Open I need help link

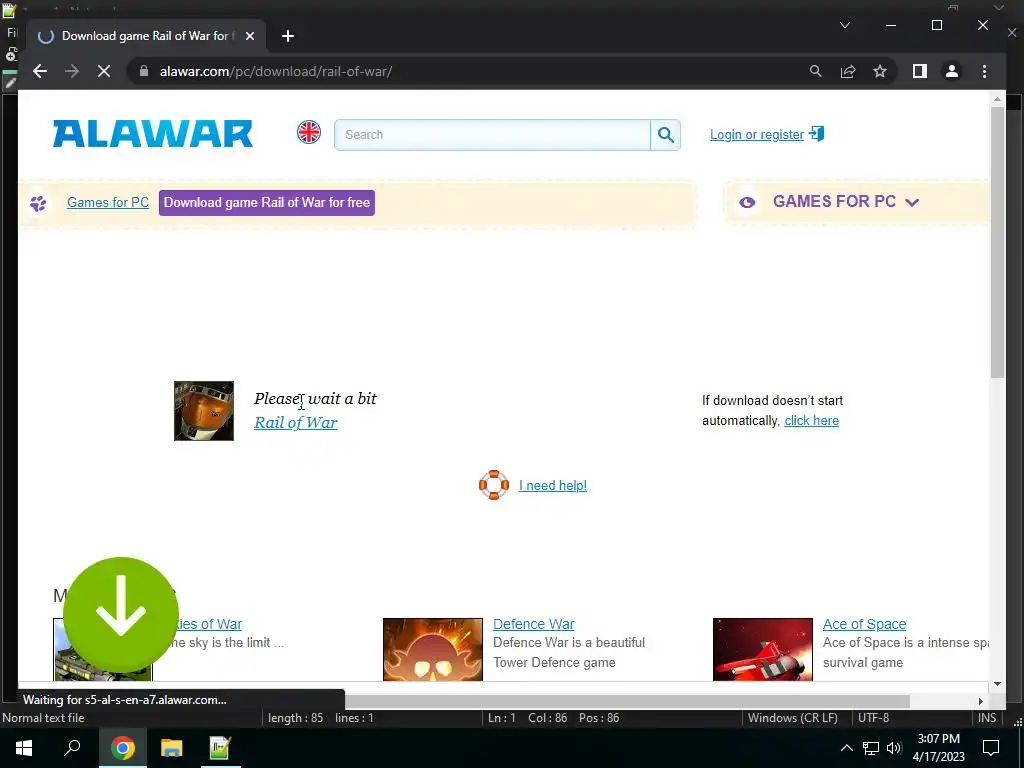[x=552, y=485]
